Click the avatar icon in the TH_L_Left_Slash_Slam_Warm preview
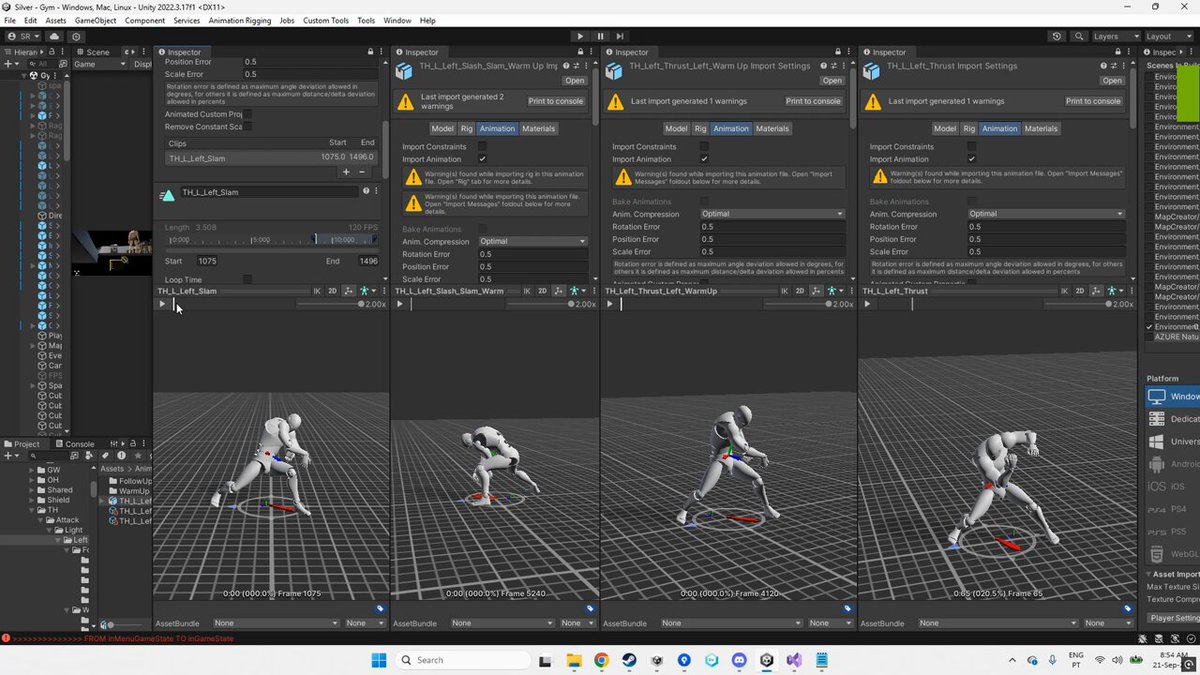 (573, 291)
